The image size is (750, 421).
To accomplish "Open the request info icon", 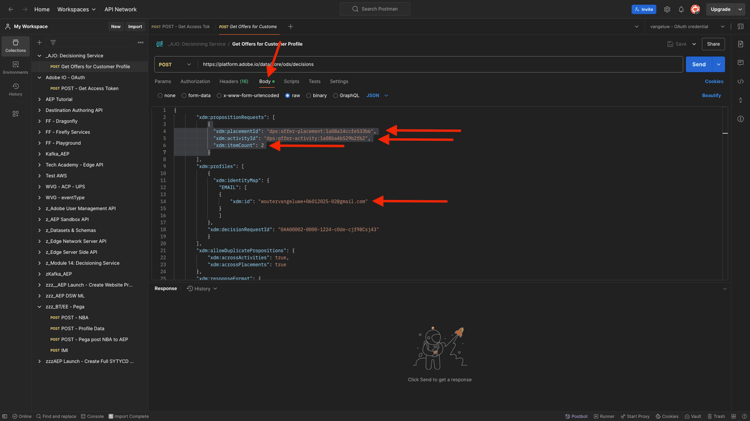I will 740,119.
